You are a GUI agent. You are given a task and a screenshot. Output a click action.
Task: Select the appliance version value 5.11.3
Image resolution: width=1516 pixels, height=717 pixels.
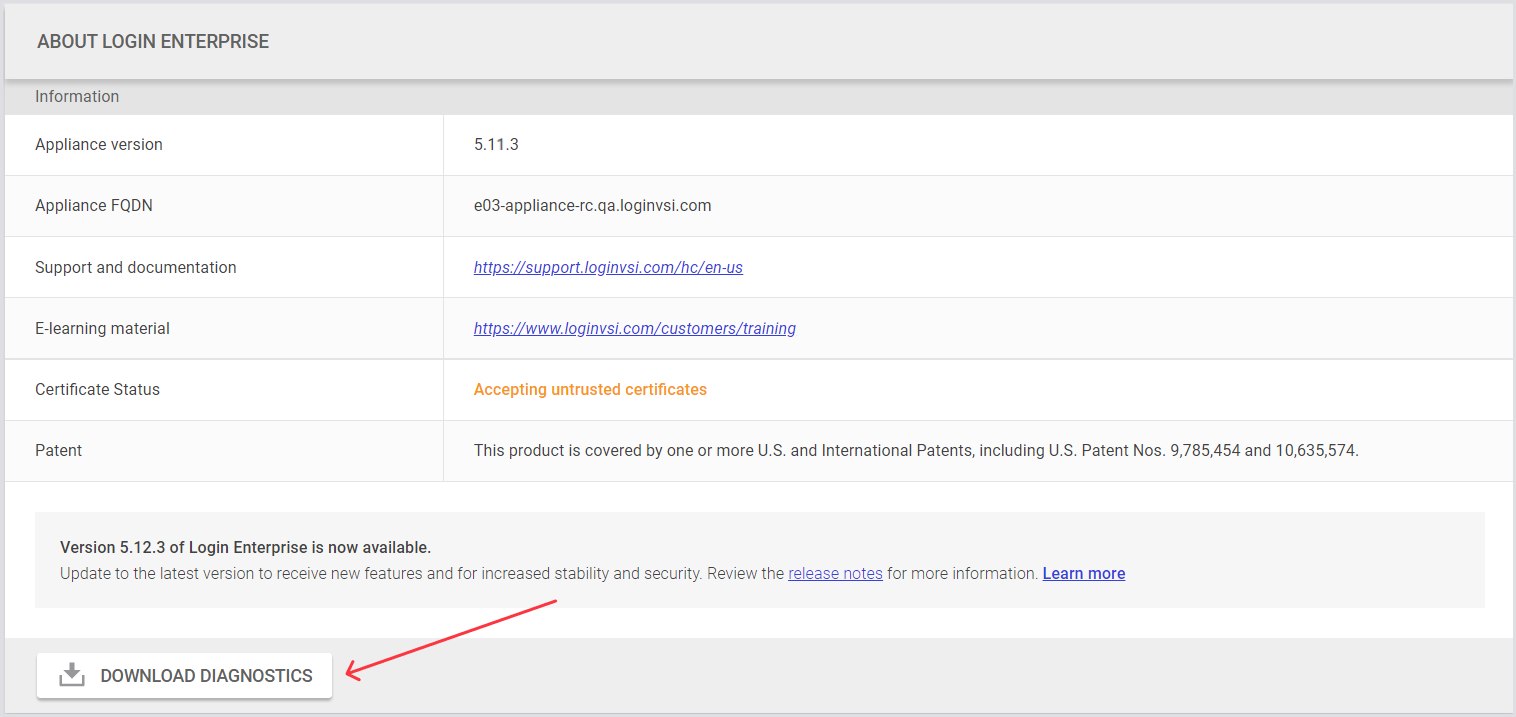(496, 144)
